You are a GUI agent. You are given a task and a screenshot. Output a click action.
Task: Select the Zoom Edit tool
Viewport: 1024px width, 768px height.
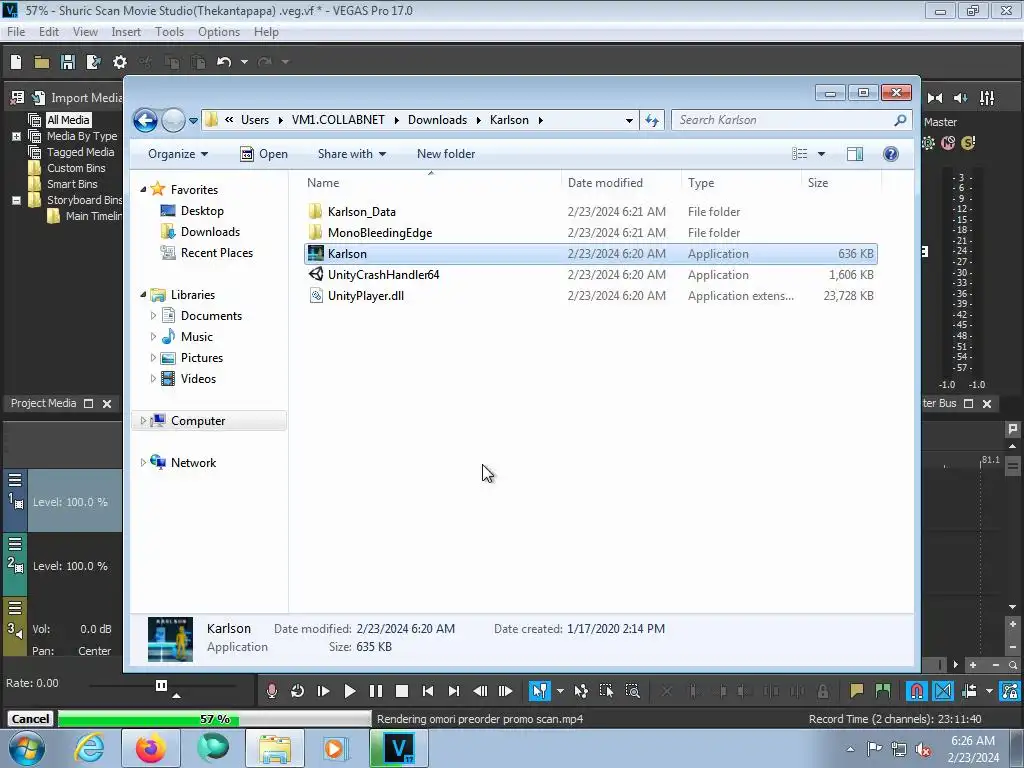tap(632, 691)
